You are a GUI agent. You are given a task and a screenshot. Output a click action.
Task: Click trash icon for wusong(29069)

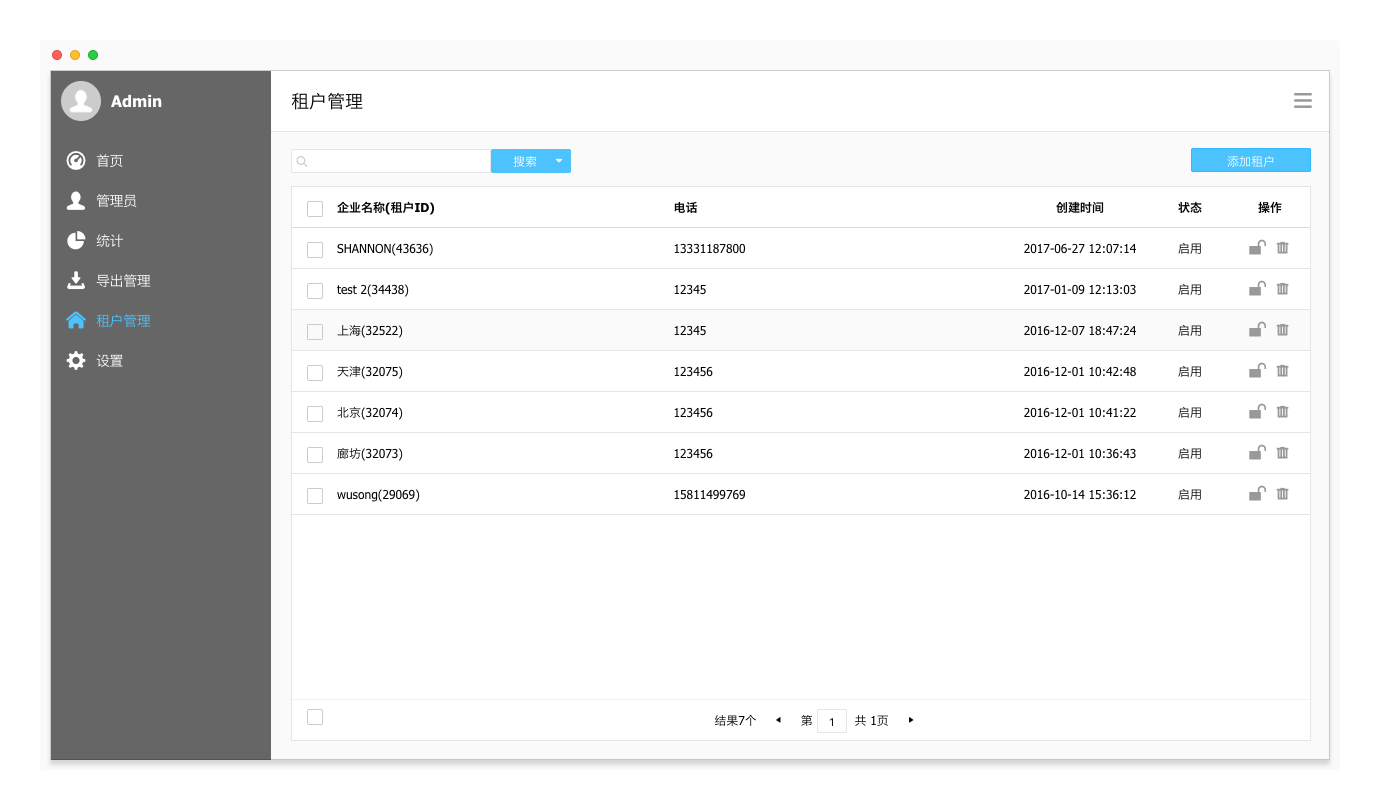(x=1283, y=493)
